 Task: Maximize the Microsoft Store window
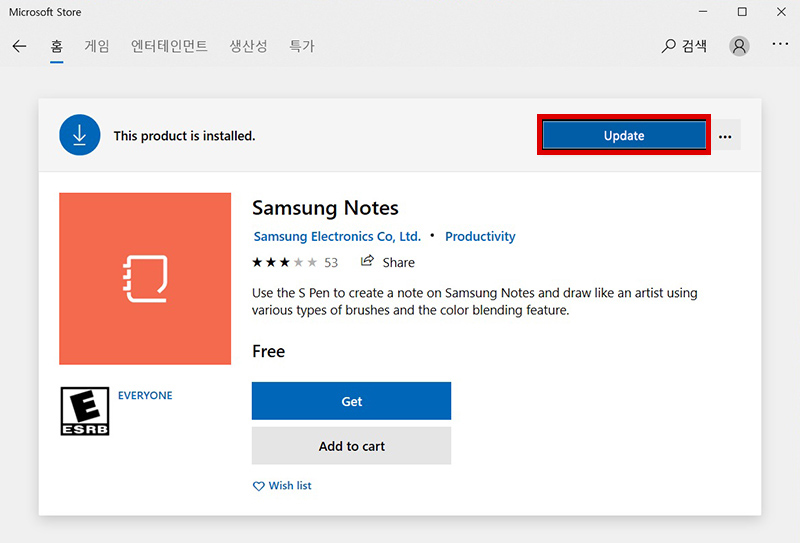(742, 11)
